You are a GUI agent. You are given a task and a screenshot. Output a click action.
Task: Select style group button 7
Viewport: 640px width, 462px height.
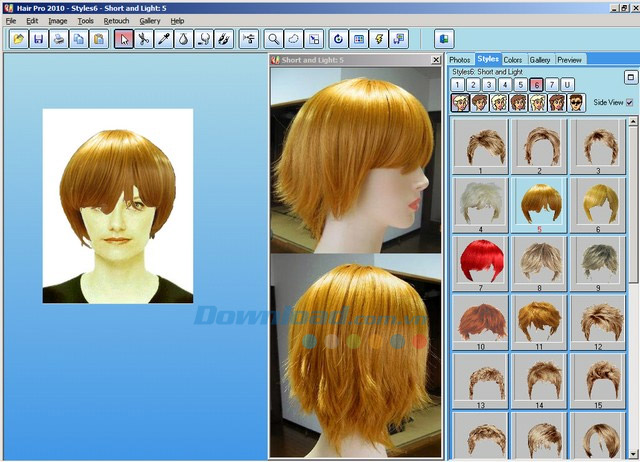tap(552, 85)
